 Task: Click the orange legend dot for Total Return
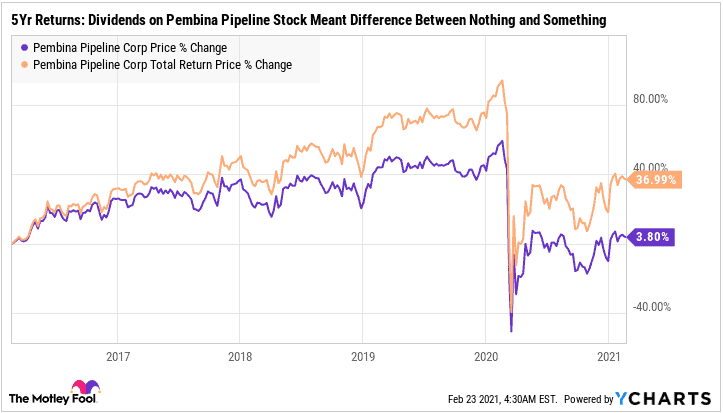24,64
